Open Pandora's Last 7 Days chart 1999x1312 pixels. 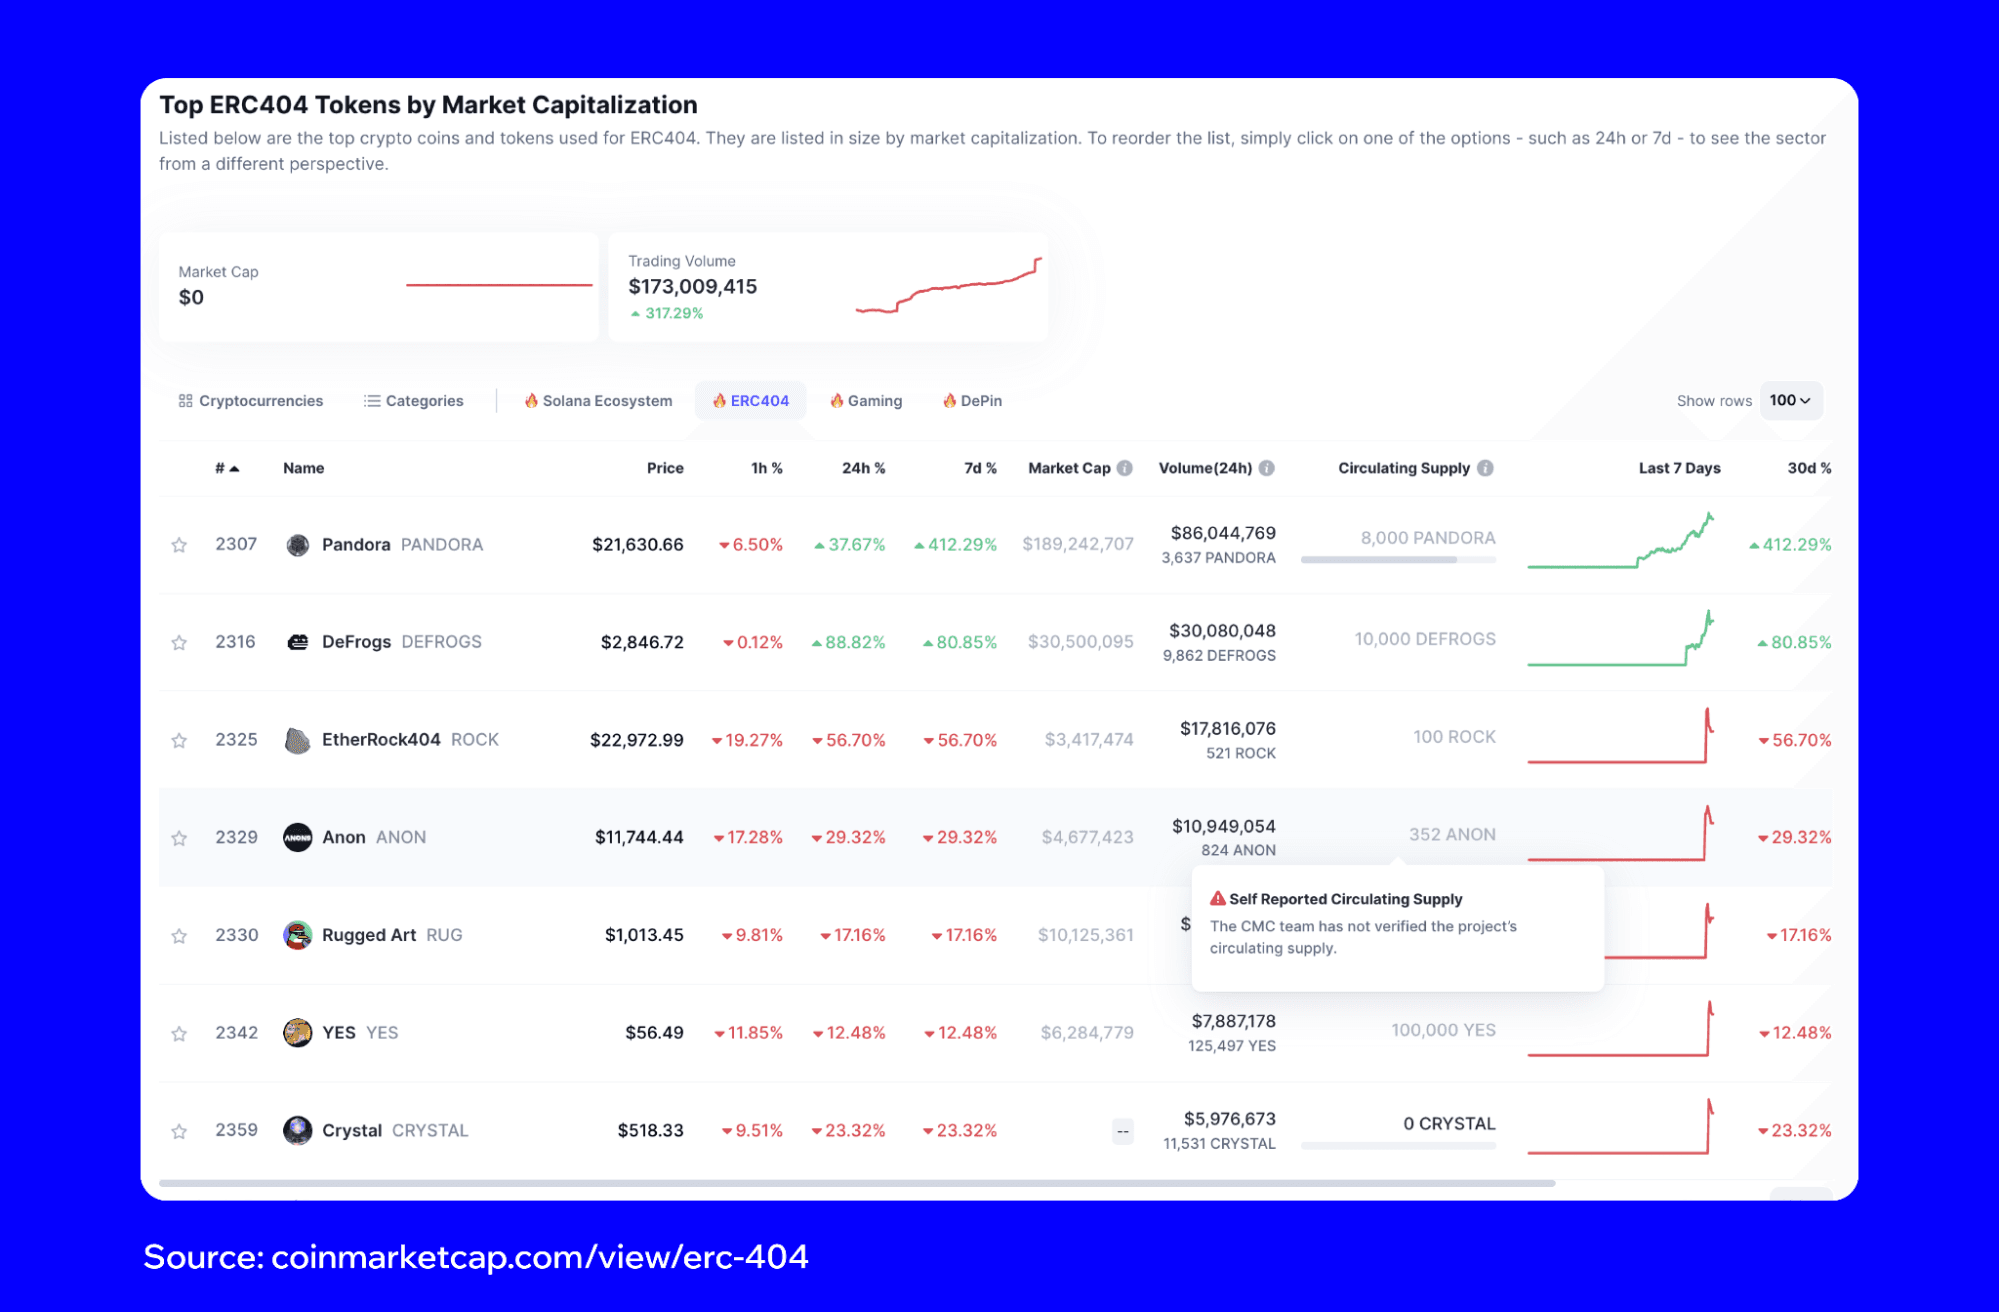(x=1621, y=541)
